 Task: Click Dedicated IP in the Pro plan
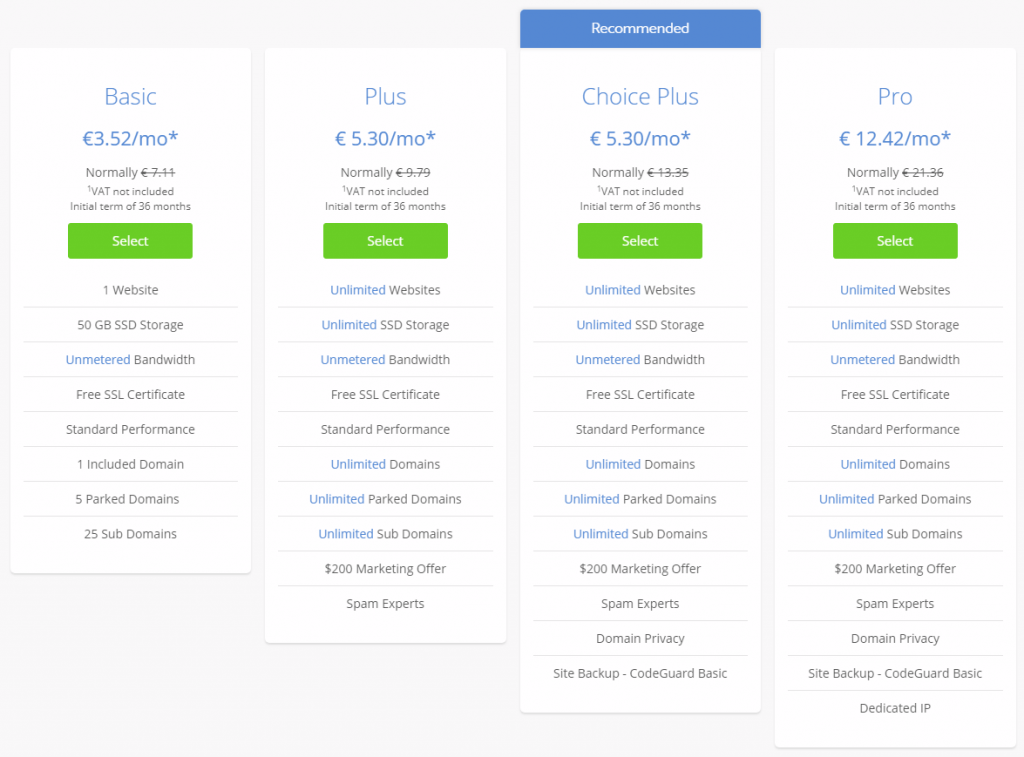(x=895, y=708)
